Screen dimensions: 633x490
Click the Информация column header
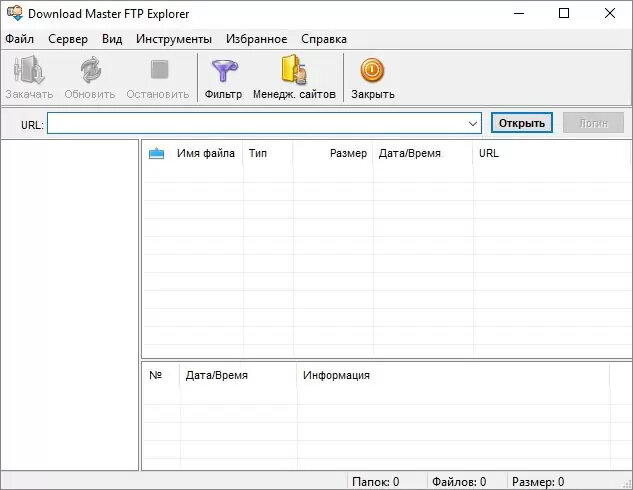point(336,375)
